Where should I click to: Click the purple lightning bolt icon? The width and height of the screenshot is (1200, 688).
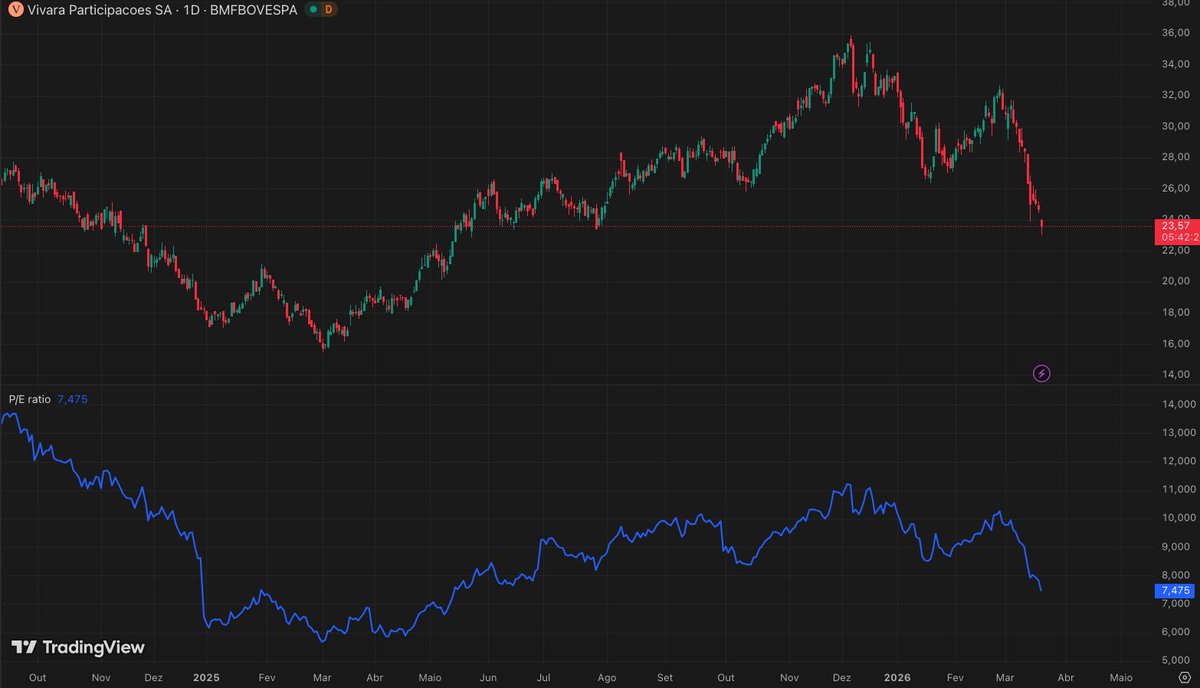(1042, 373)
